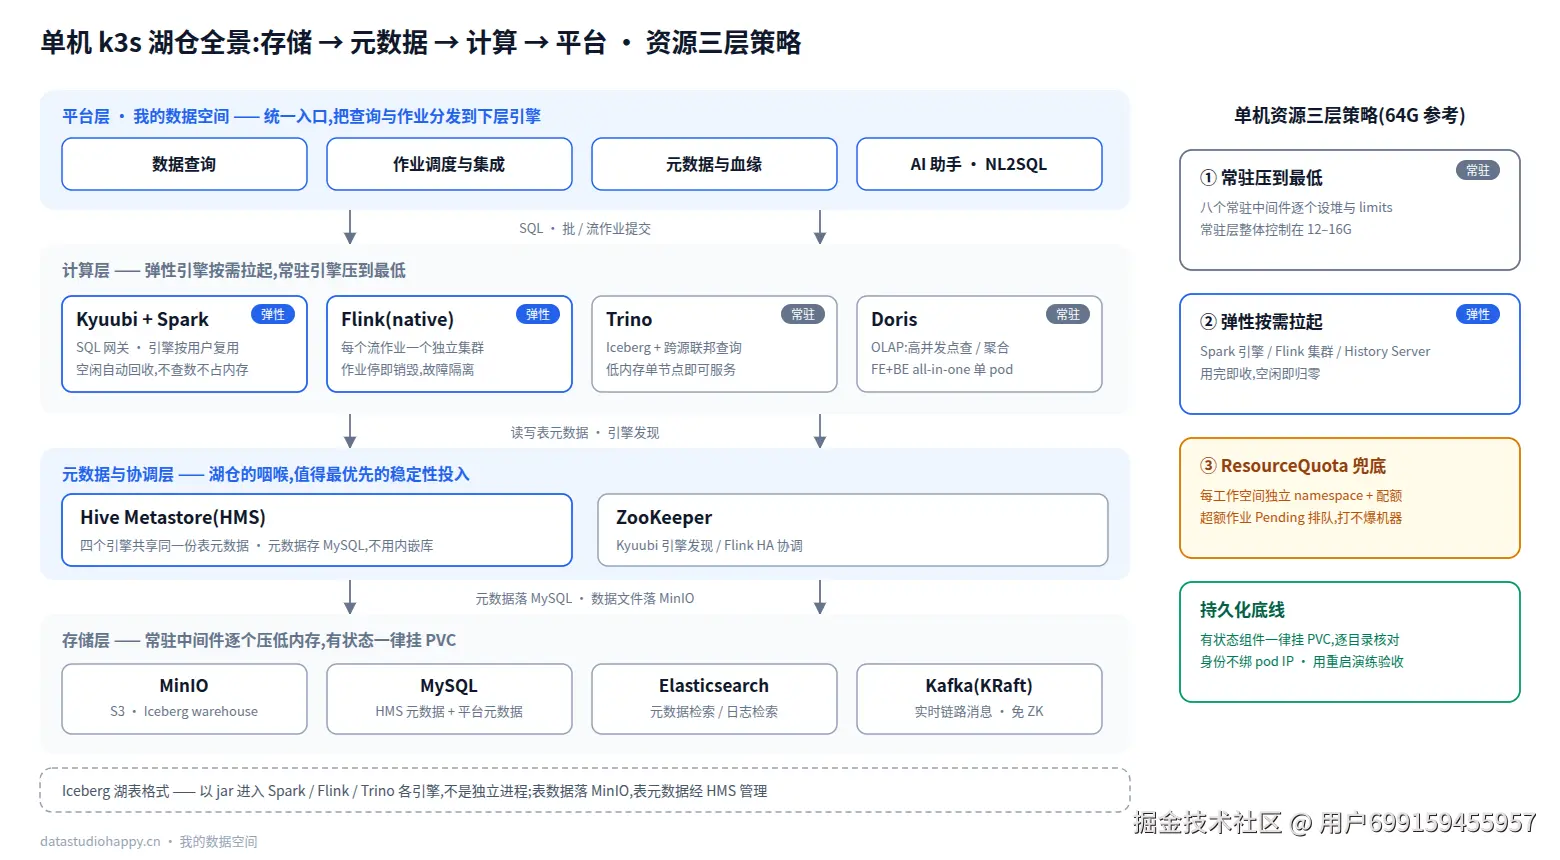Open the ZooKeeper card
This screenshot has height=860, width=1560.
(853, 530)
